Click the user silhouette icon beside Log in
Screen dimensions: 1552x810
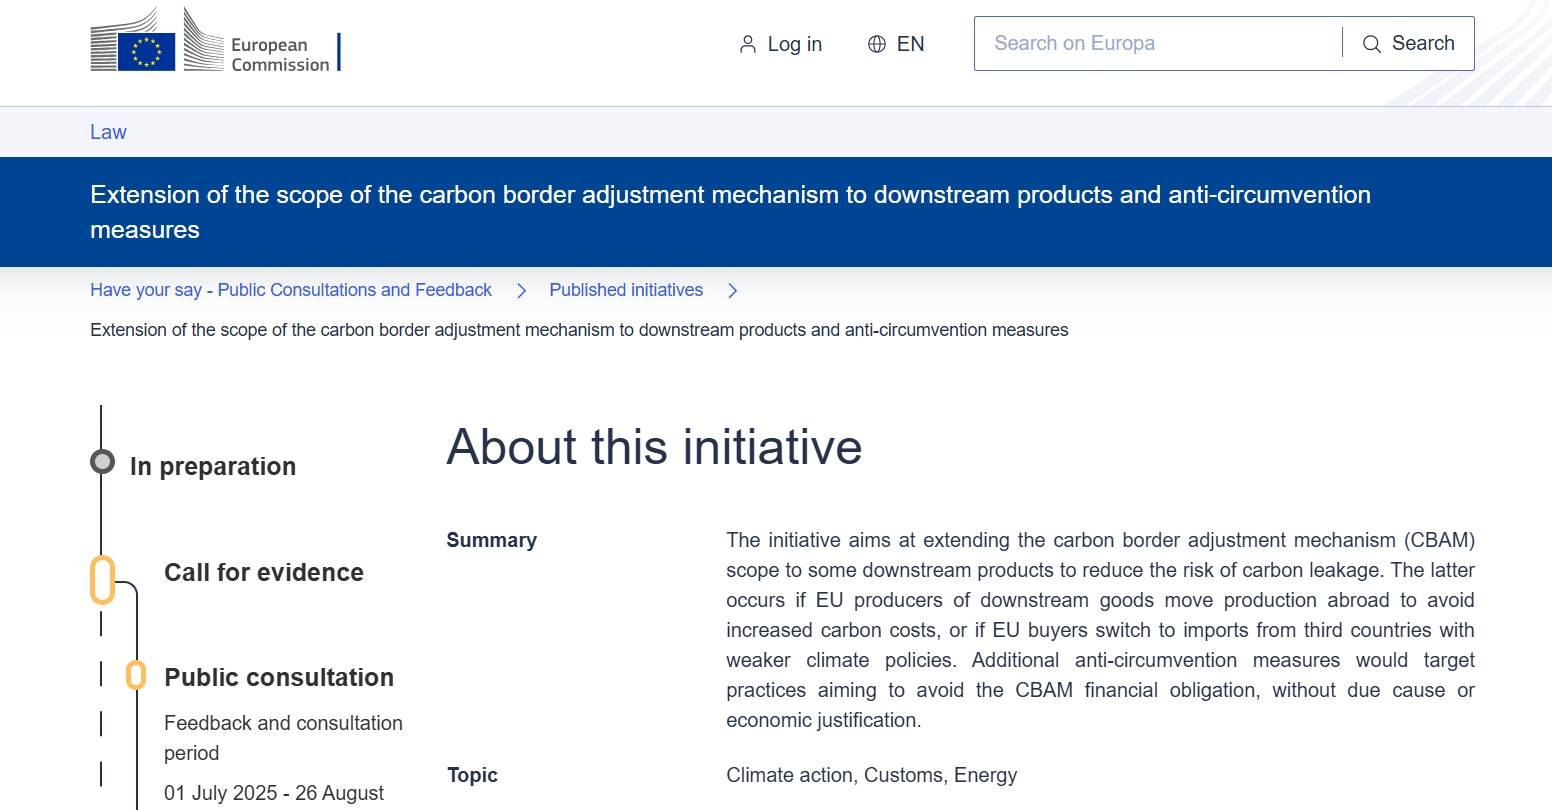click(747, 44)
